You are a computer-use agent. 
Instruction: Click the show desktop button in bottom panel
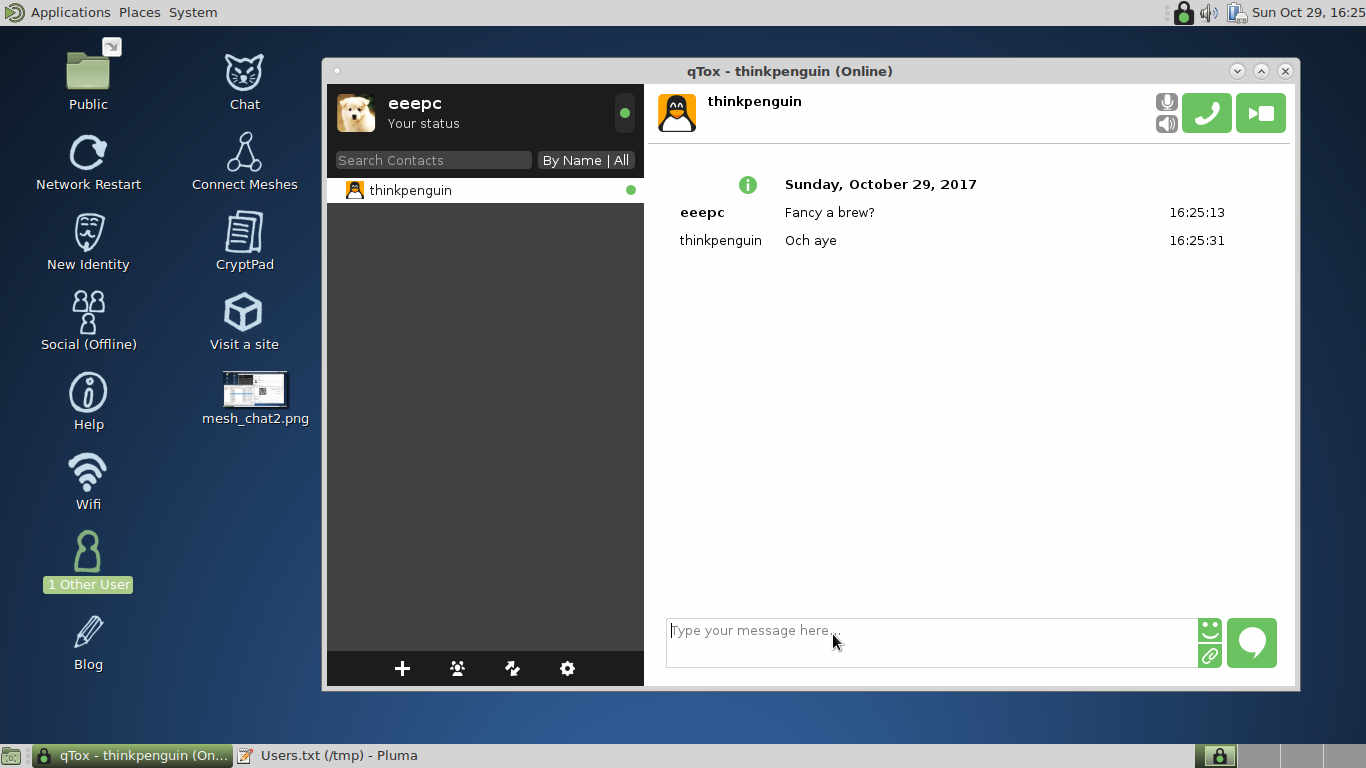point(11,756)
